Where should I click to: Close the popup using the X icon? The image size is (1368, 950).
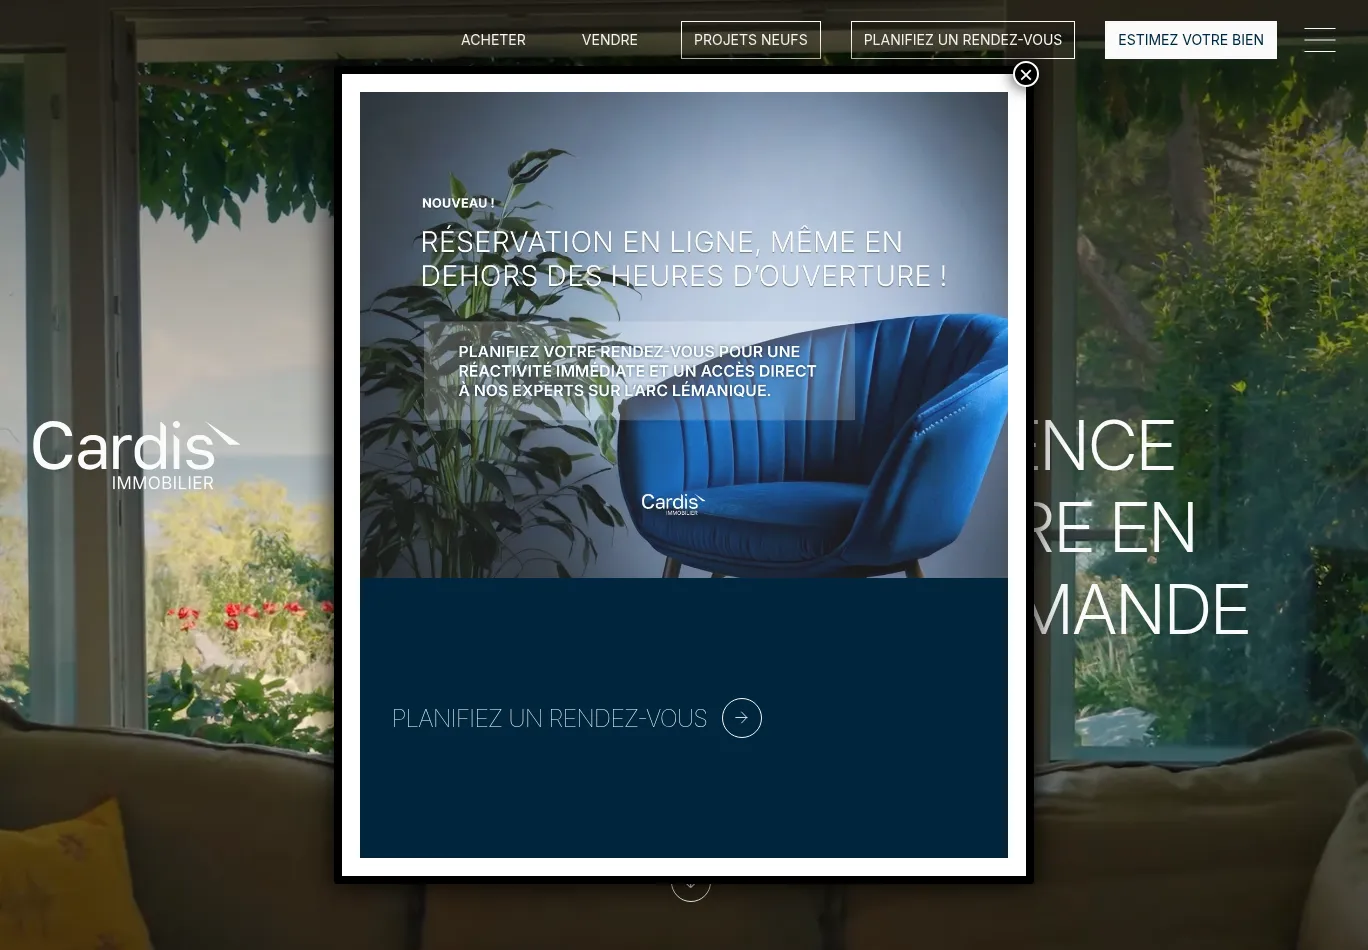point(1026,74)
